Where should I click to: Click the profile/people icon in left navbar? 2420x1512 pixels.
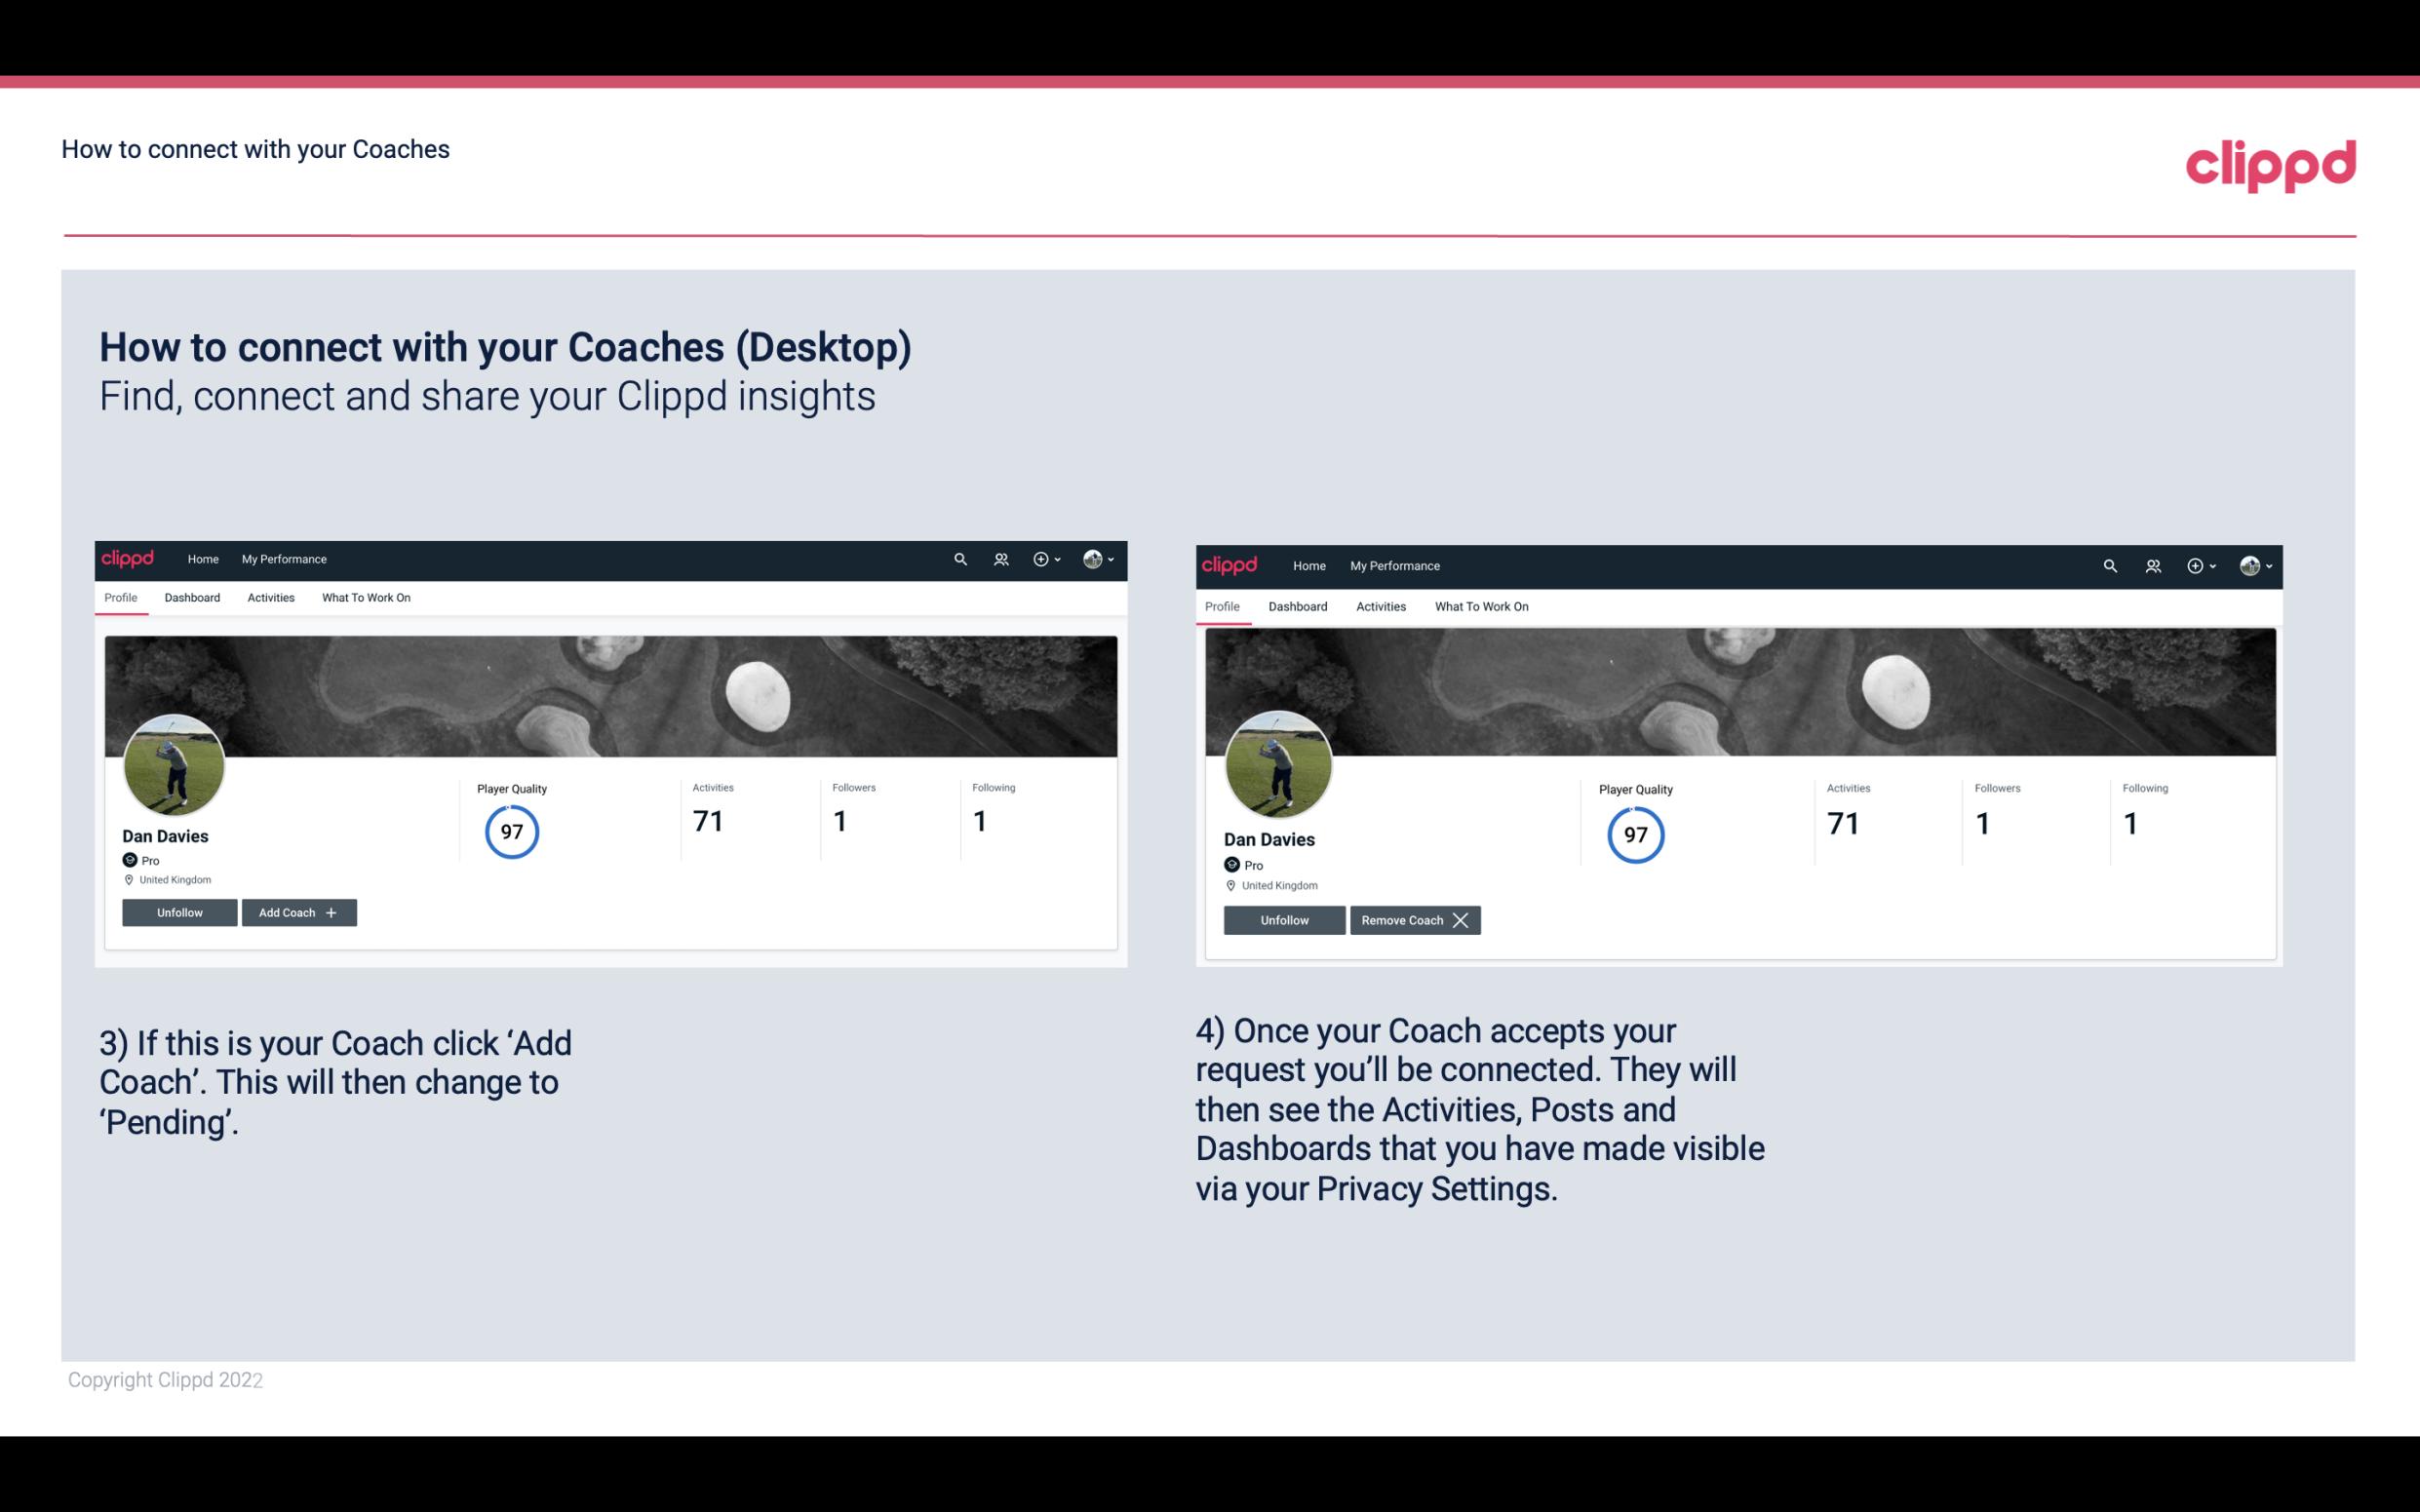coord(1000,558)
